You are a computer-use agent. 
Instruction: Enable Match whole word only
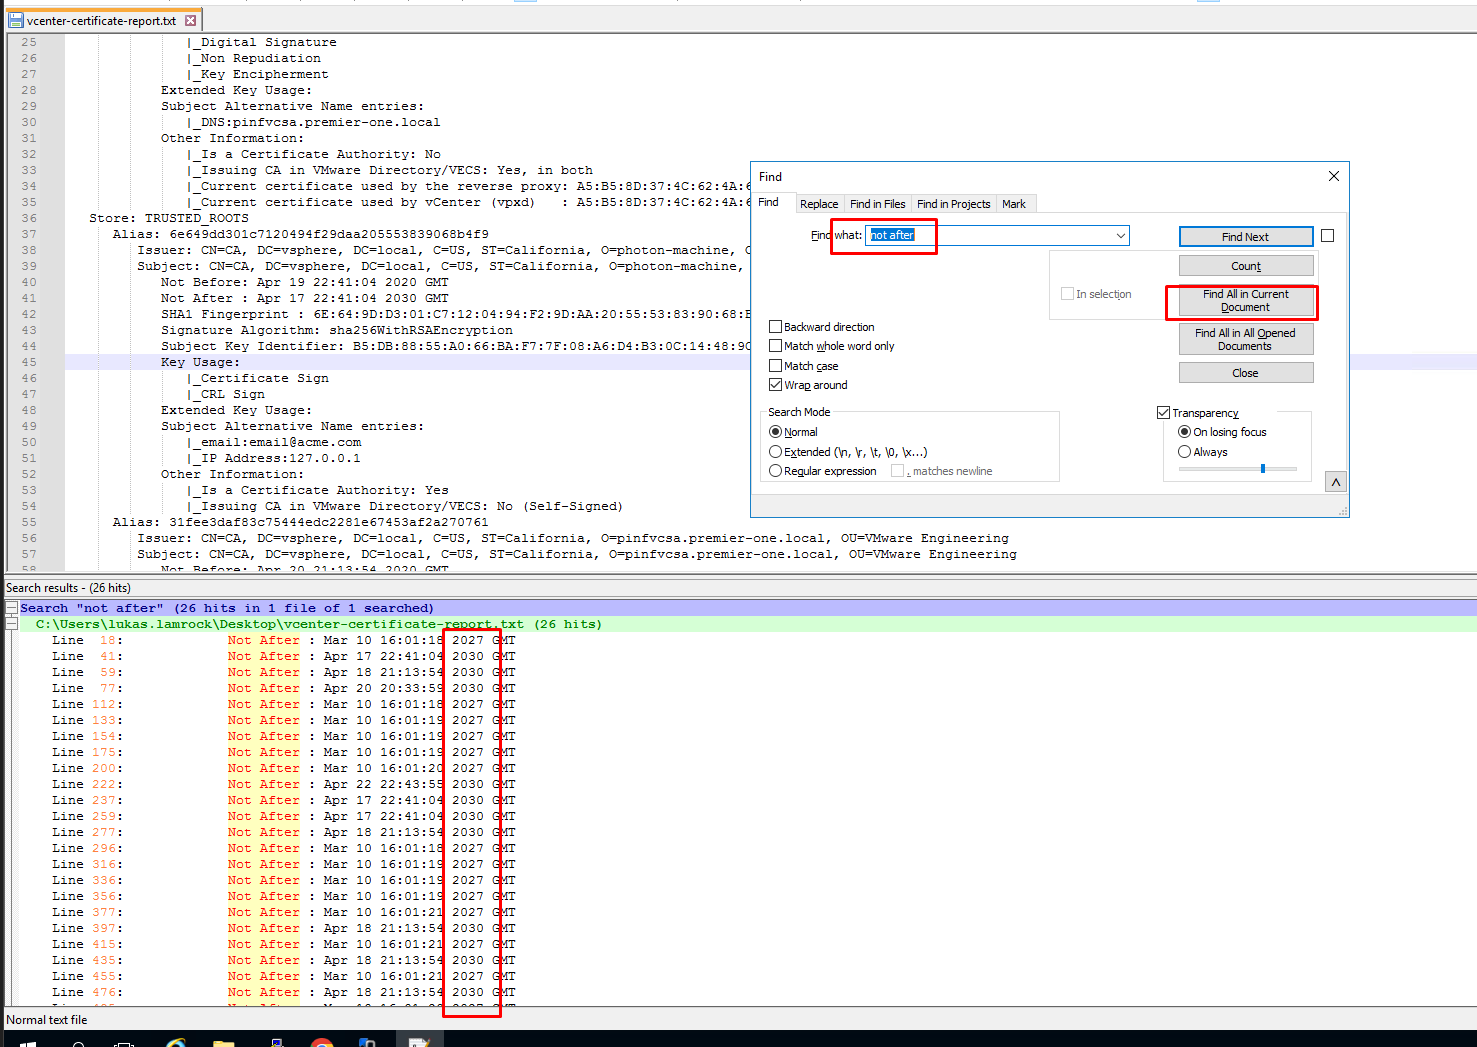[775, 346]
